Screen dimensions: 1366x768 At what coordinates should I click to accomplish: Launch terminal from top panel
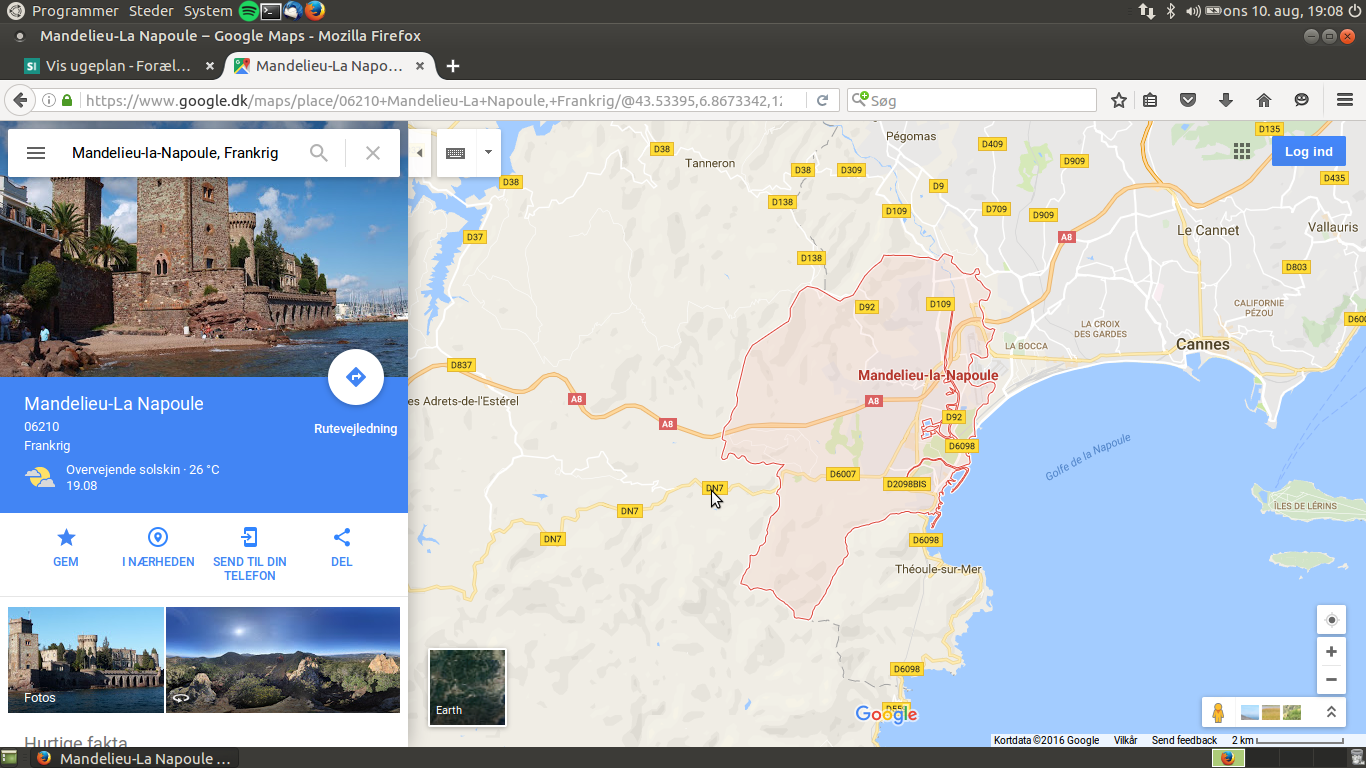[271, 11]
